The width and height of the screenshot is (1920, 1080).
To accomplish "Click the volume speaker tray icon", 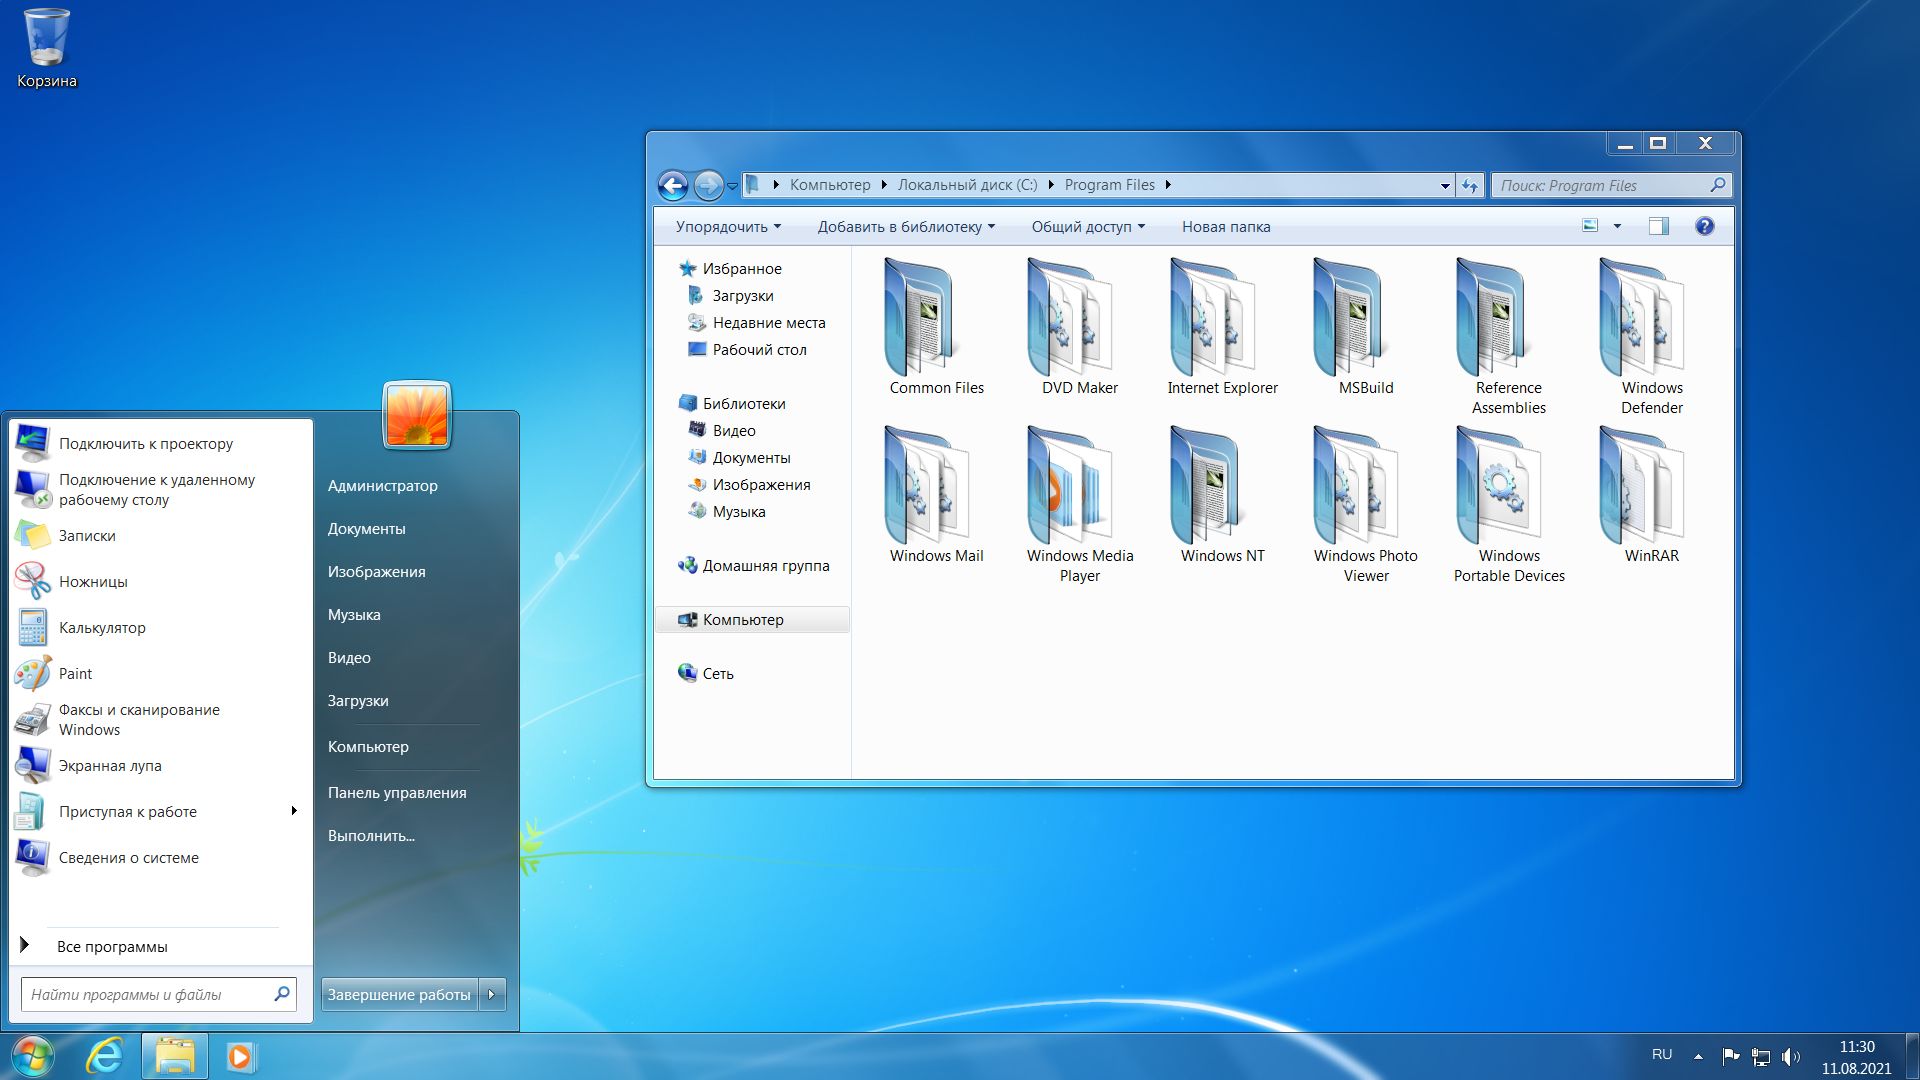I will pyautogui.click(x=1790, y=1056).
